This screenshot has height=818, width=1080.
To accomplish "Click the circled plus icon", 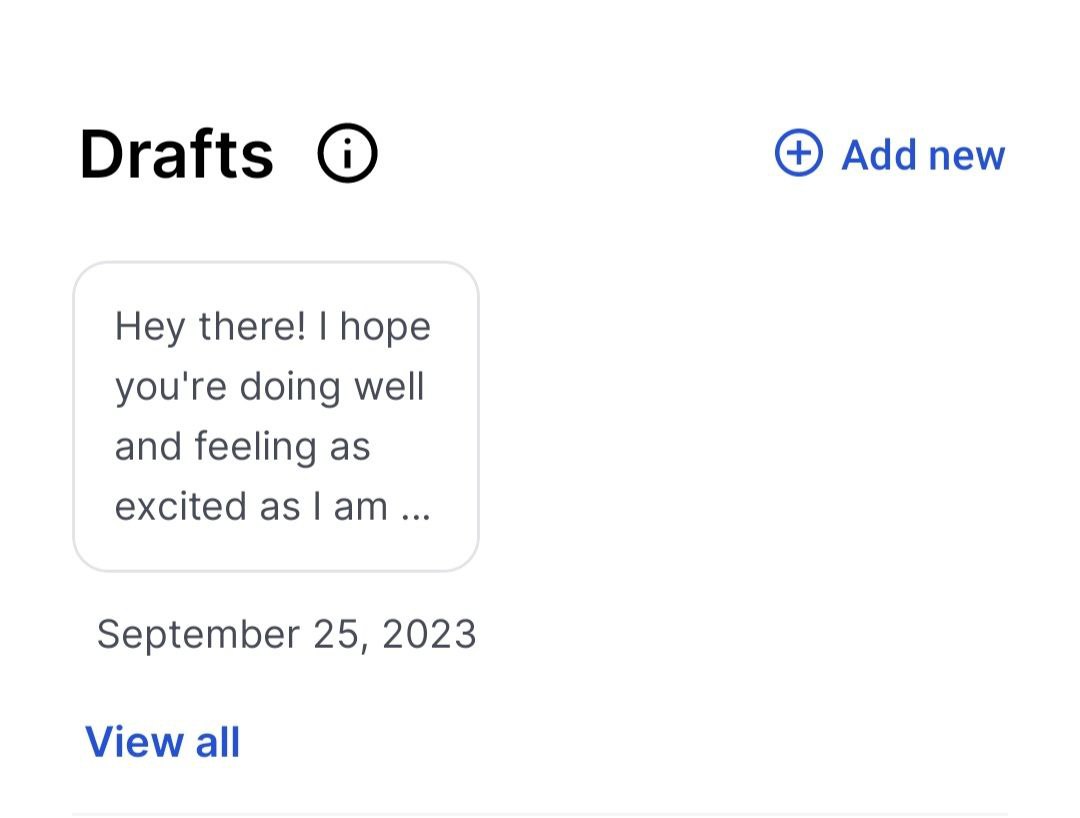I will [x=798, y=154].
